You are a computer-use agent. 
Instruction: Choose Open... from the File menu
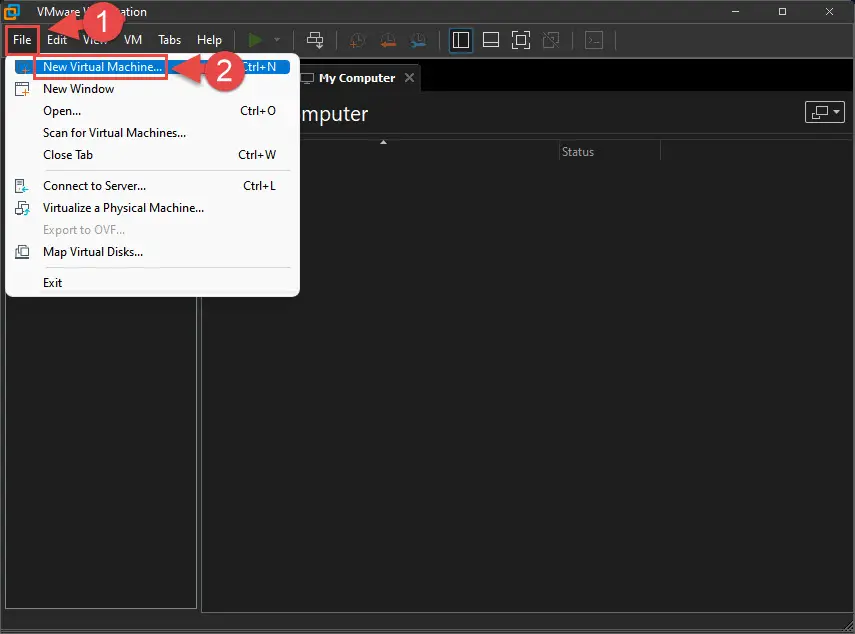coord(152,111)
